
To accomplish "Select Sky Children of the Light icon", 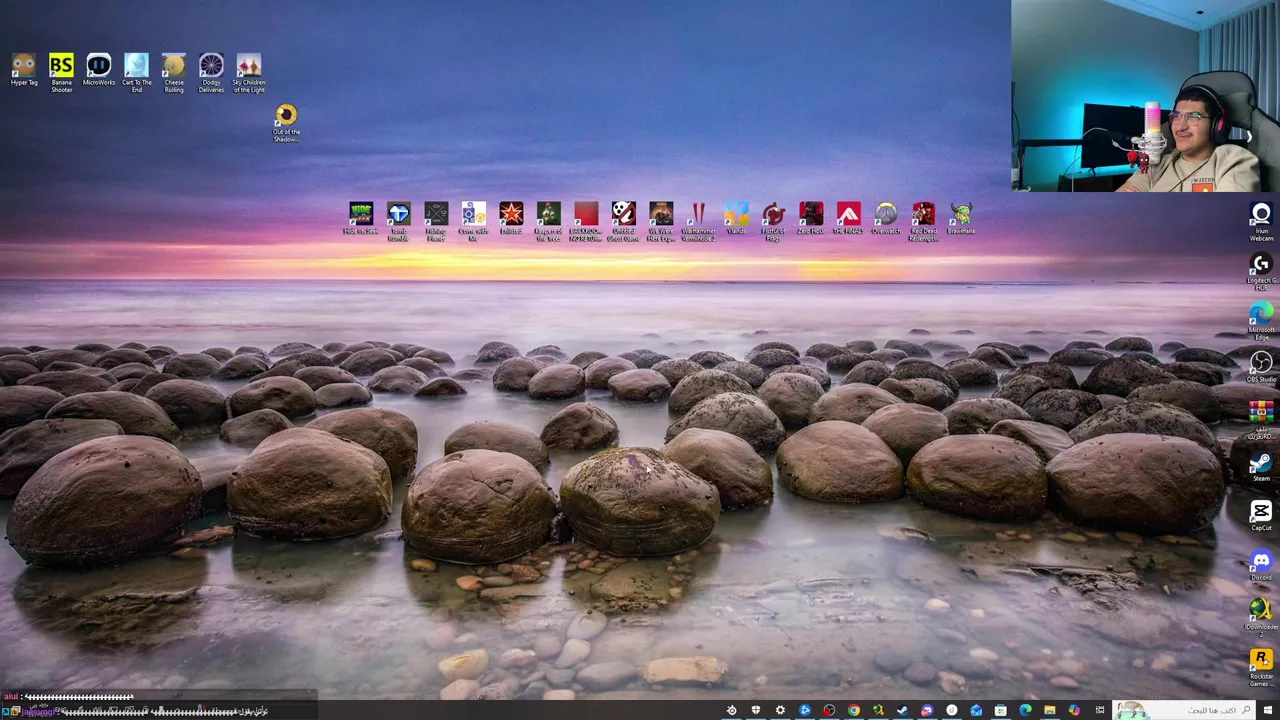I will coord(249,73).
